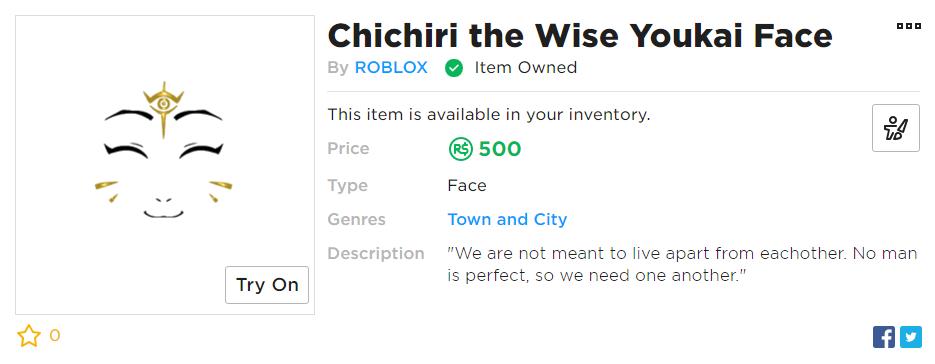Click the avatar editor icon button
Viewport: 935px width, 364px height.
click(x=896, y=128)
